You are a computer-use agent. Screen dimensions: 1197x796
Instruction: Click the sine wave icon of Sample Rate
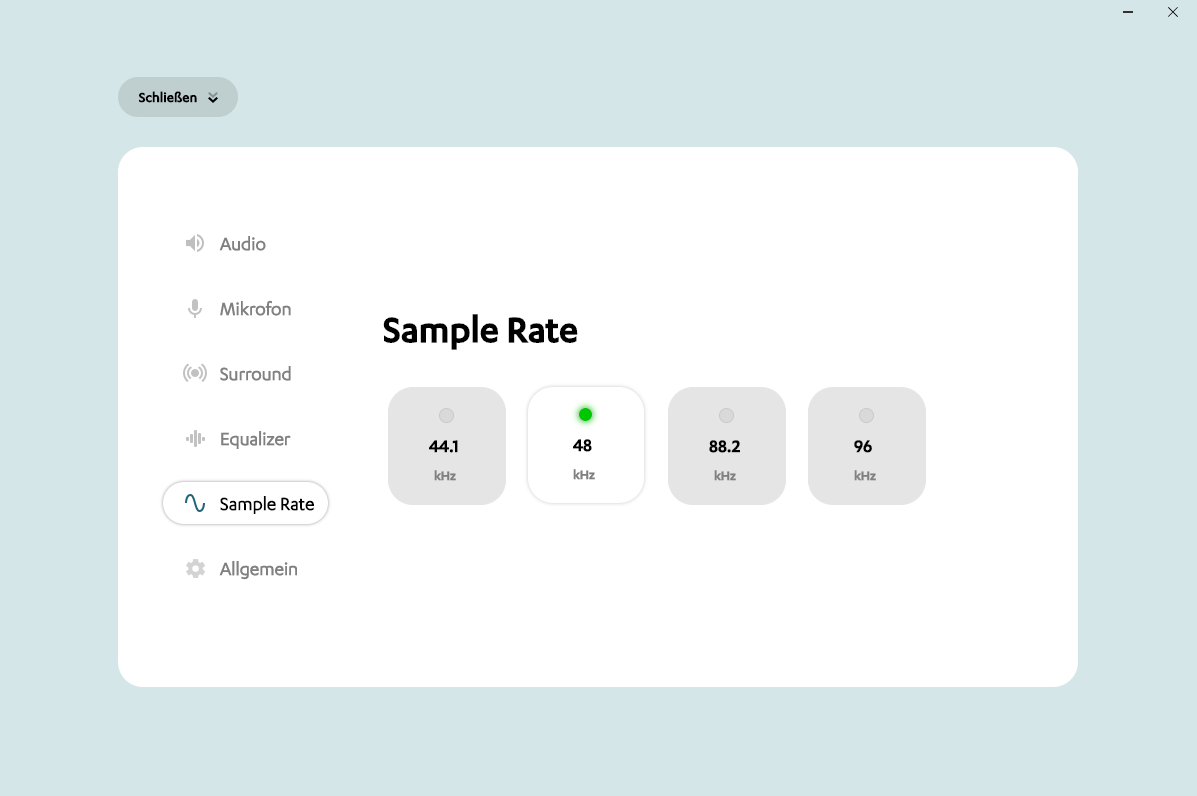[195, 503]
